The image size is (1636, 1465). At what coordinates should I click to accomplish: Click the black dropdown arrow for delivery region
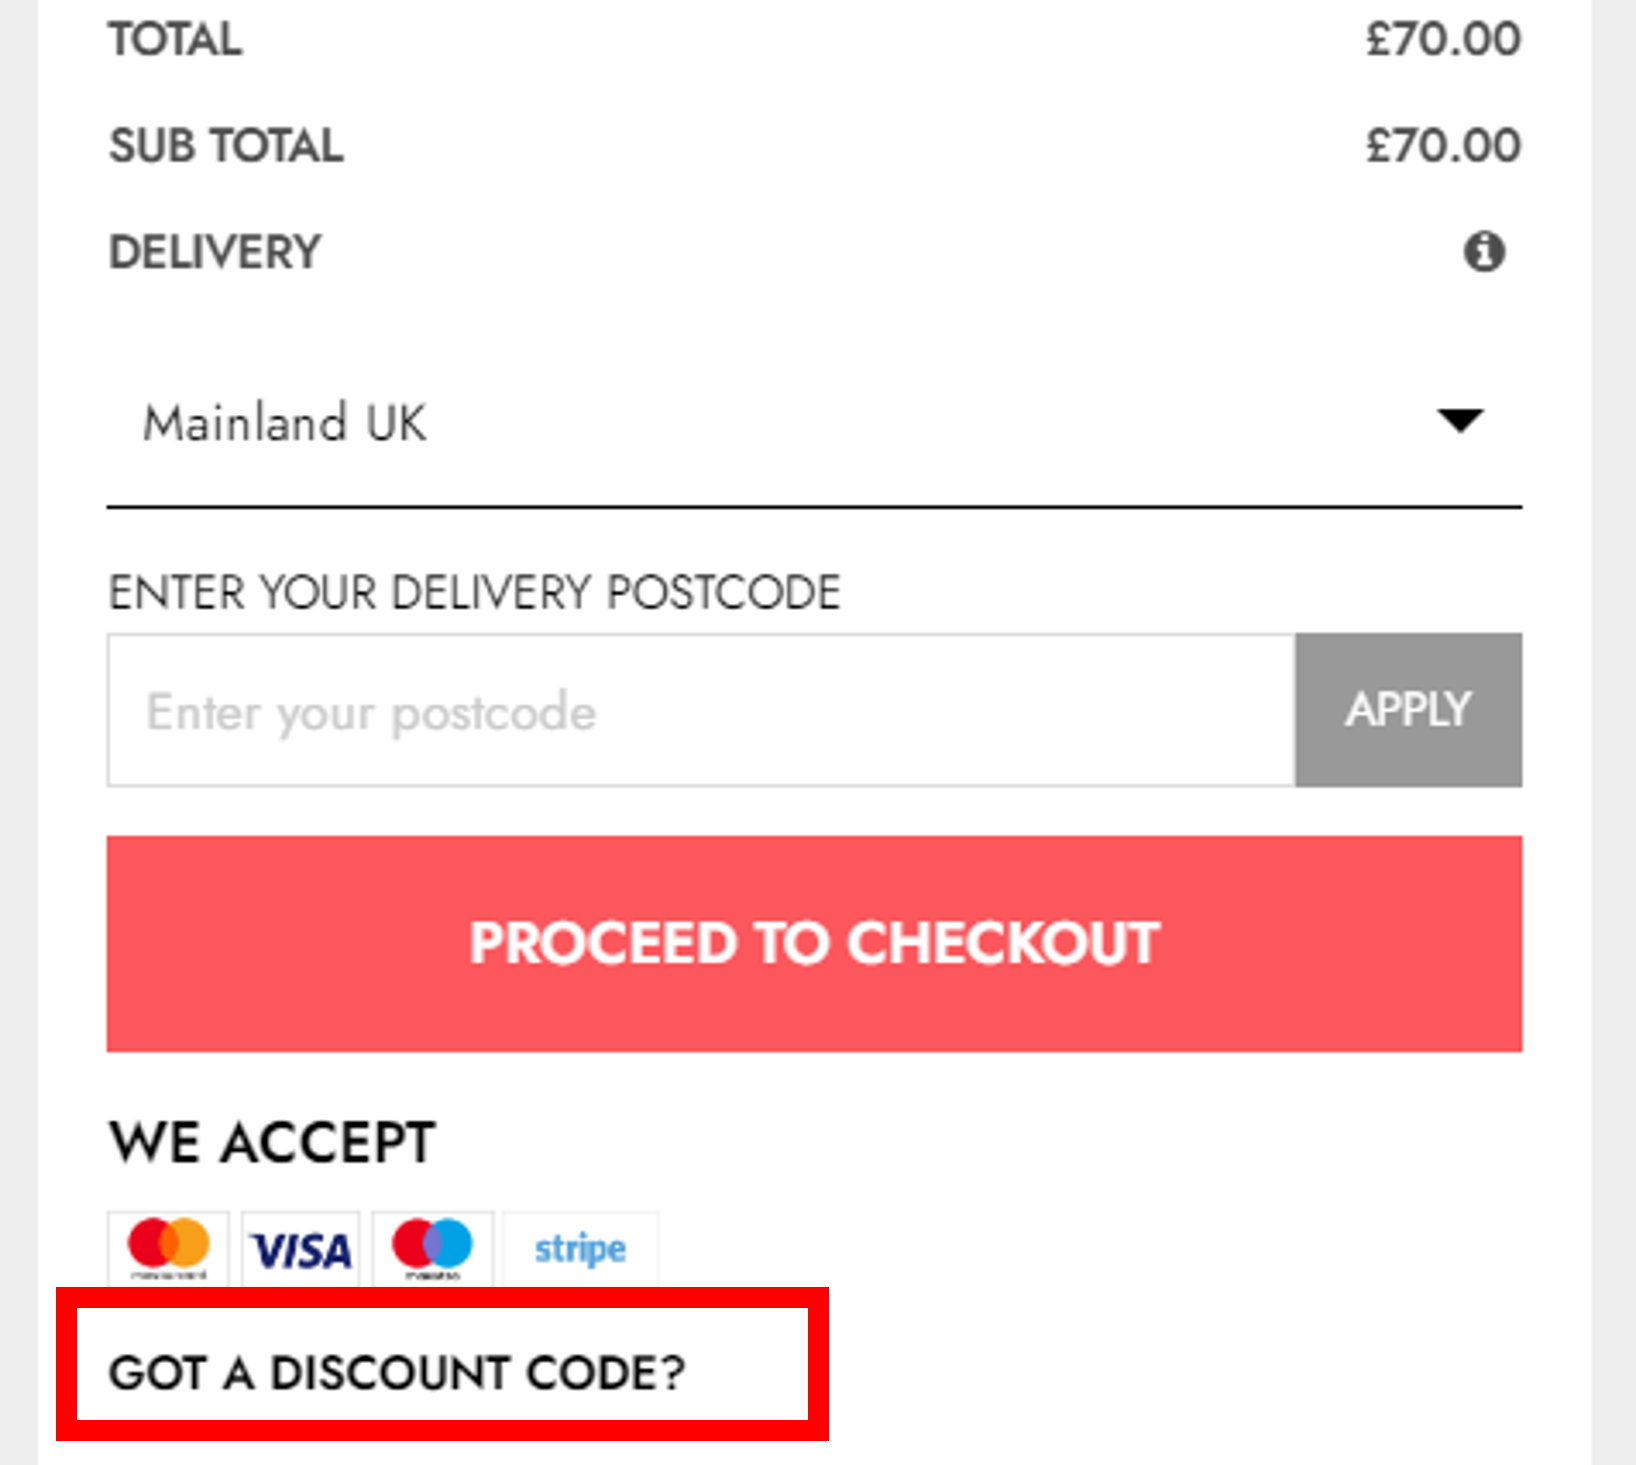[1460, 420]
